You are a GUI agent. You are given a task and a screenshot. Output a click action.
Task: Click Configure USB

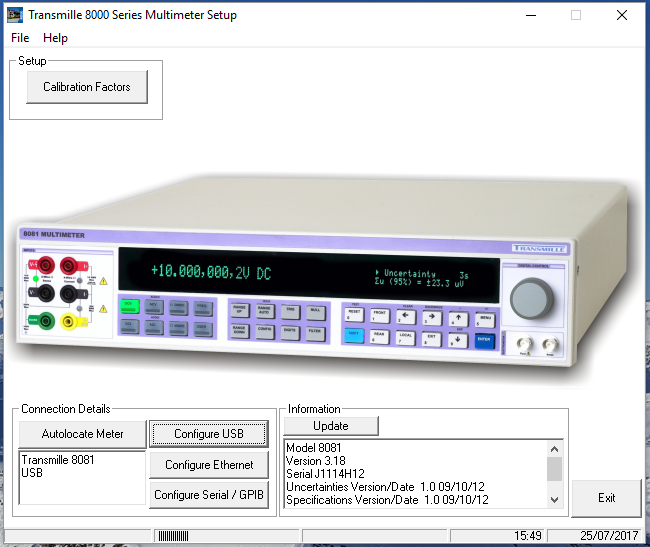209,434
